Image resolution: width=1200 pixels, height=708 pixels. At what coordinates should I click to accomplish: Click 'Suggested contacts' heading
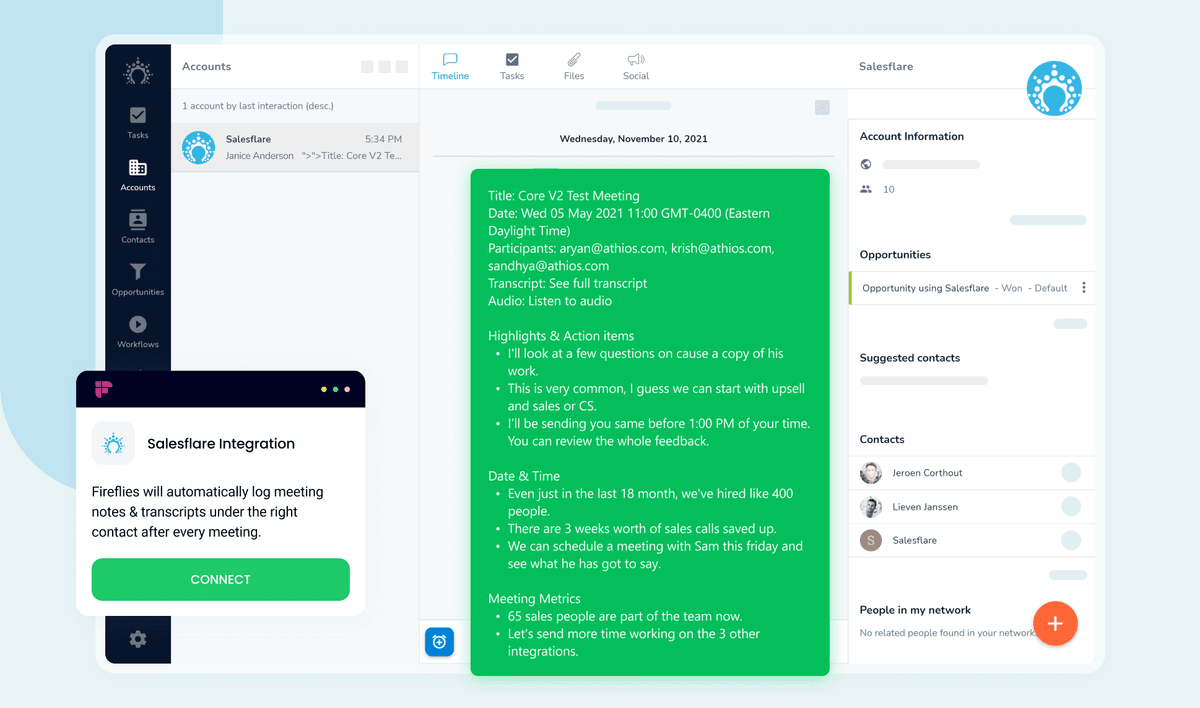(910, 358)
